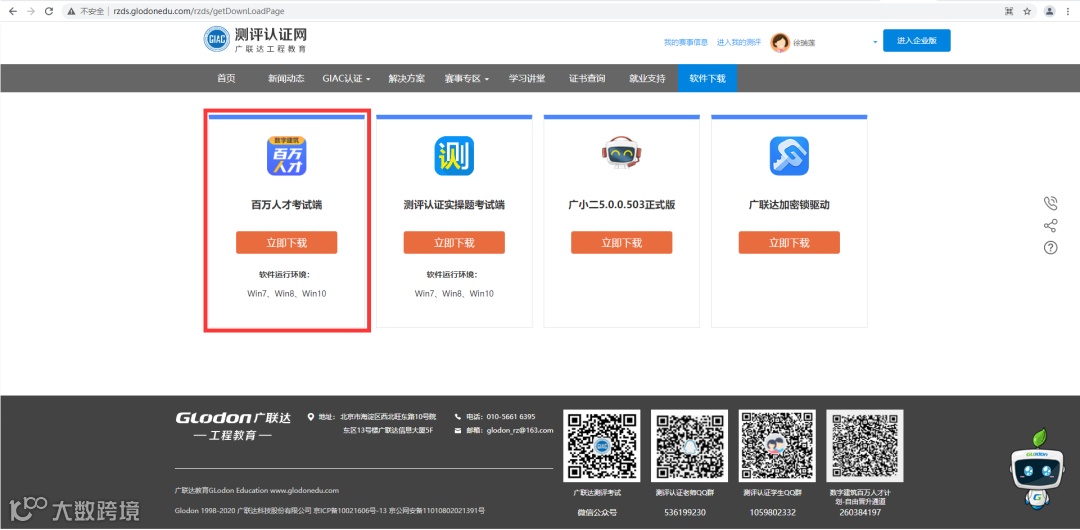
Task: Click the GIAC site logo
Action: pos(256,40)
